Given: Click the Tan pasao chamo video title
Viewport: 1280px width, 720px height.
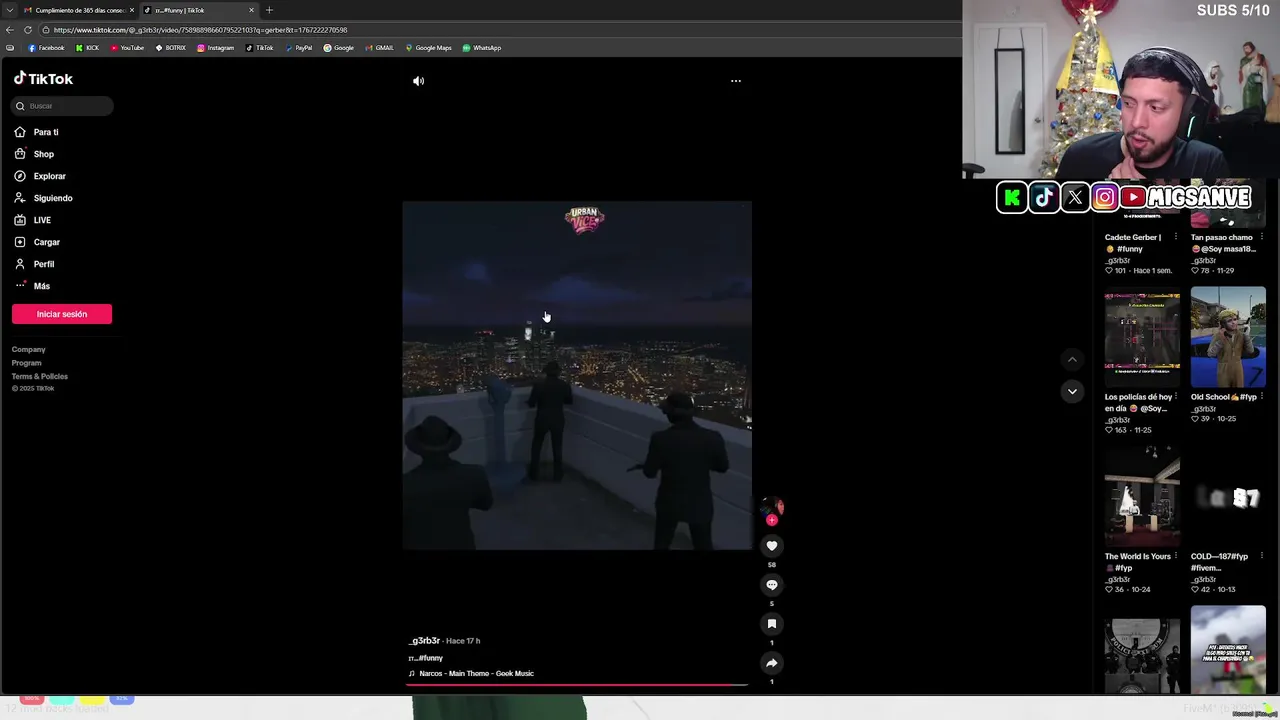Looking at the screenshot, I should 1222,243.
